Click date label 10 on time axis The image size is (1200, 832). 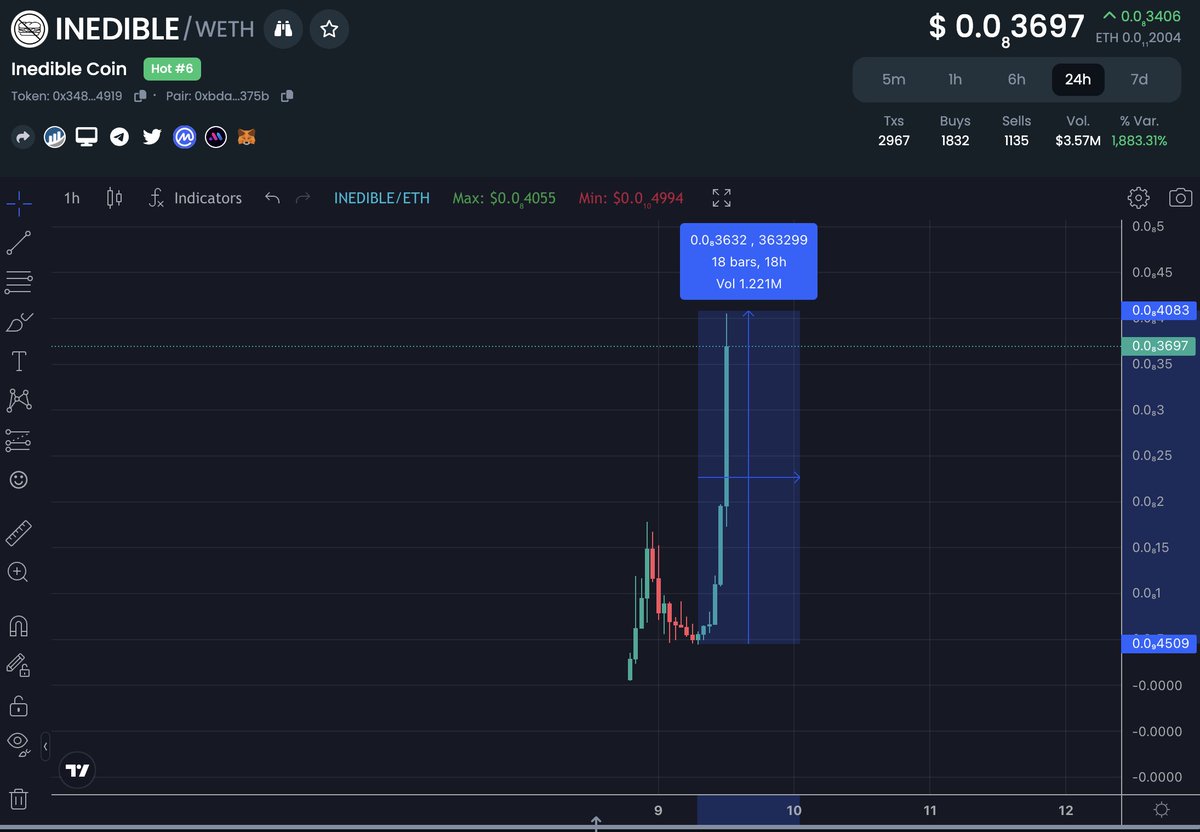[x=794, y=810]
